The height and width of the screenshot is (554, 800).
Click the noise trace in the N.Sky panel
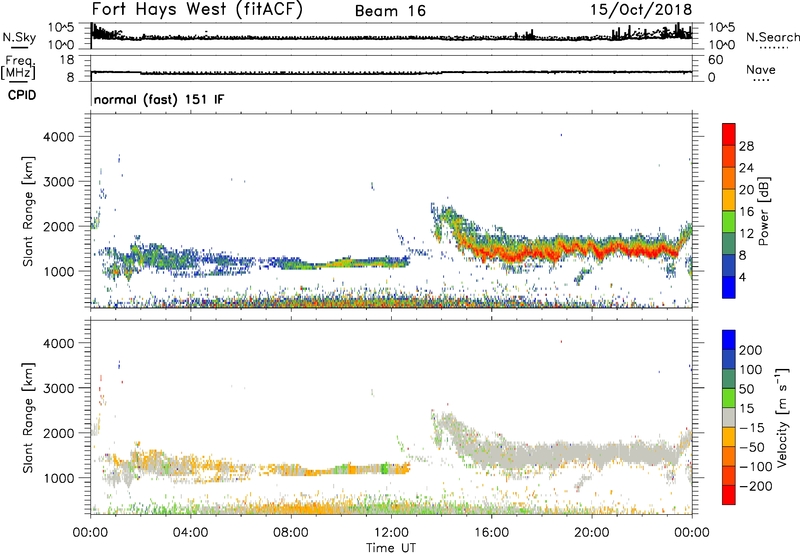[x=391, y=37]
